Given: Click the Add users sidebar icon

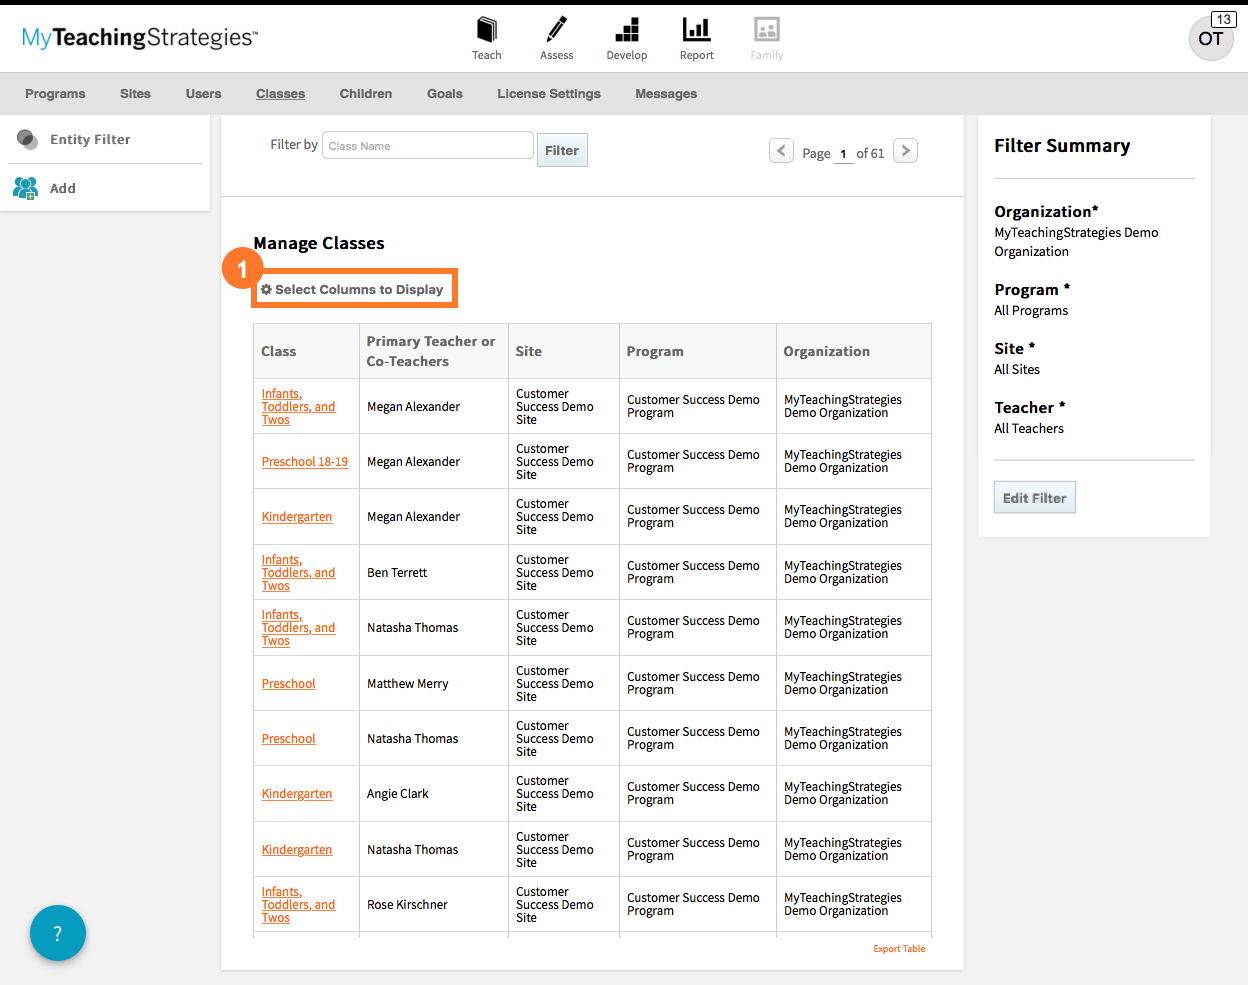Looking at the screenshot, I should [x=24, y=188].
